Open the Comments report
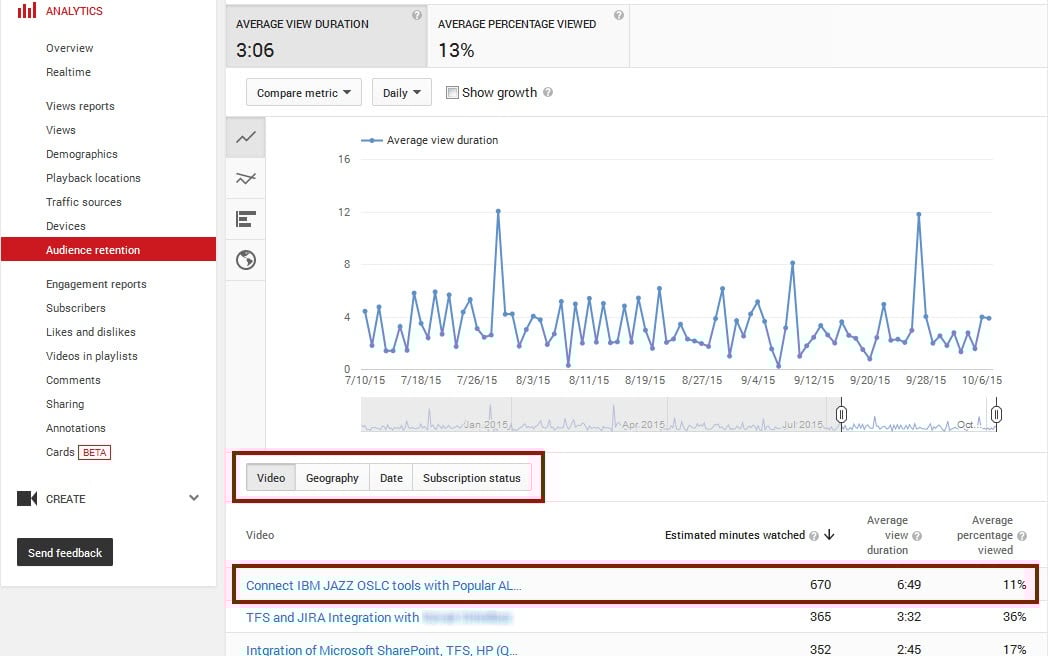 73,380
